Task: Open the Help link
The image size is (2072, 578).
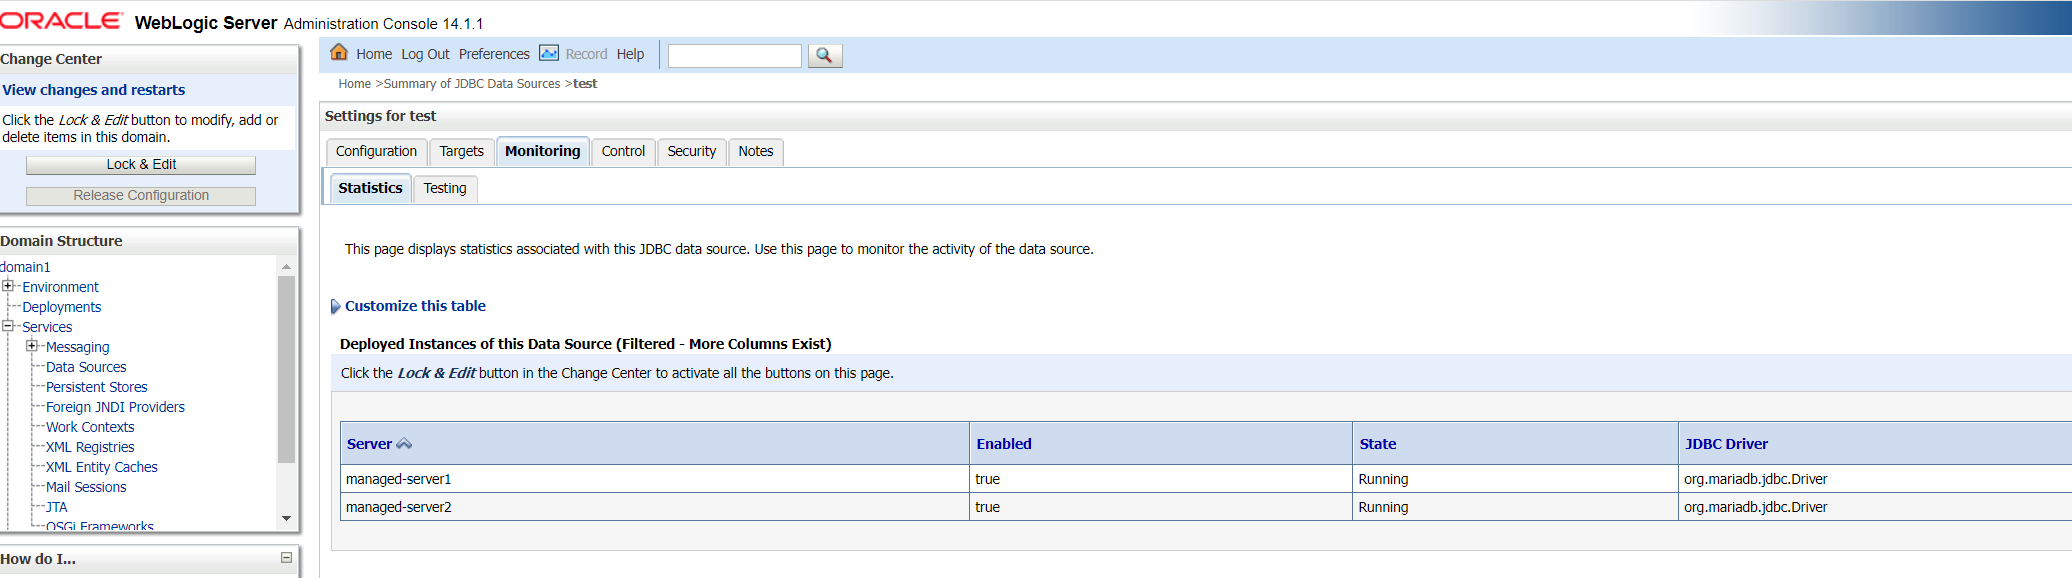Action: pos(630,54)
